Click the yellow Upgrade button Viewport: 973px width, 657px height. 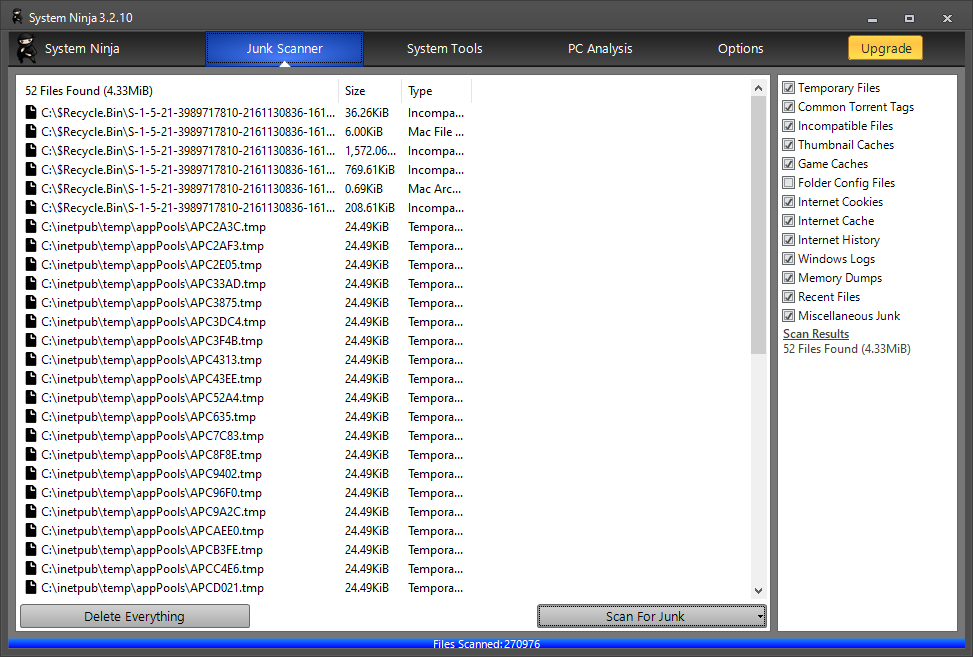point(886,48)
